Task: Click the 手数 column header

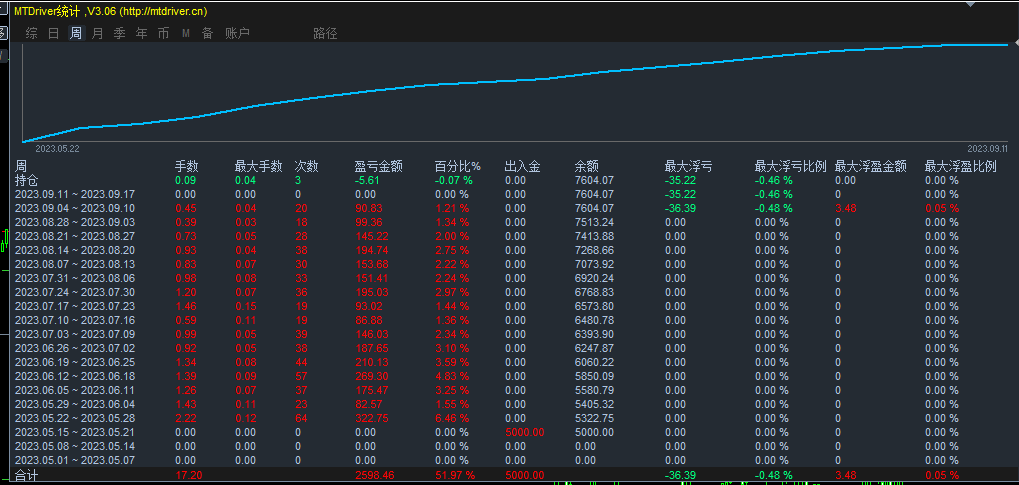Action: tap(187, 166)
